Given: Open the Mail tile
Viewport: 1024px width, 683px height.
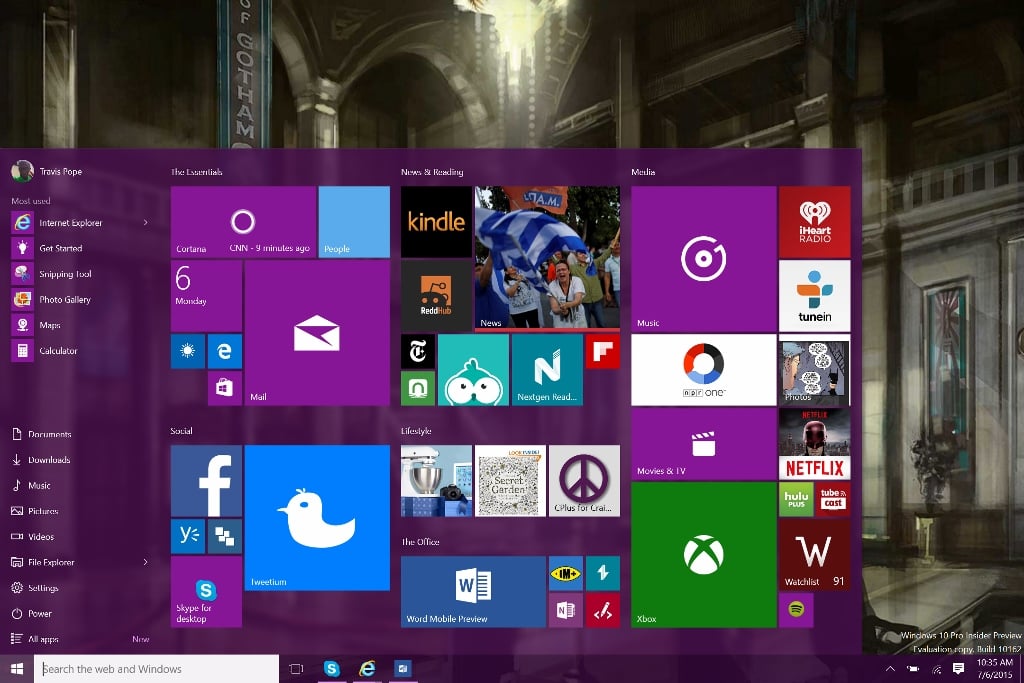Looking at the screenshot, I should tap(317, 333).
